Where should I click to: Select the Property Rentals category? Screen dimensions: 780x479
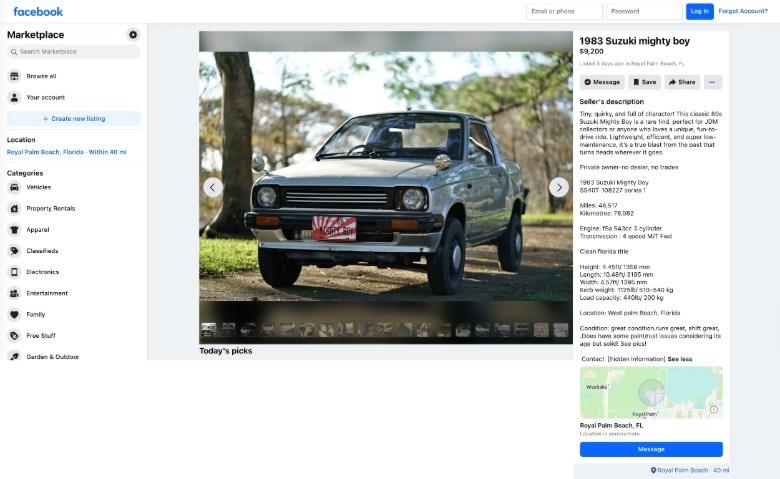(50, 208)
